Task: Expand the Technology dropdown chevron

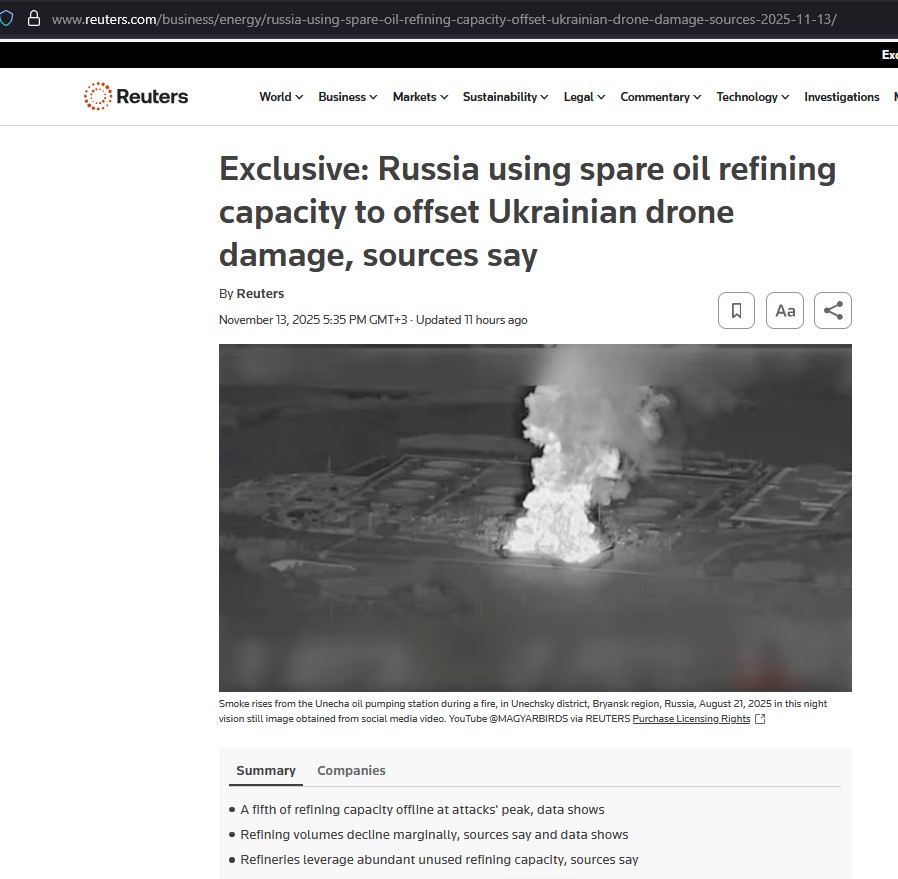Action: coord(785,97)
